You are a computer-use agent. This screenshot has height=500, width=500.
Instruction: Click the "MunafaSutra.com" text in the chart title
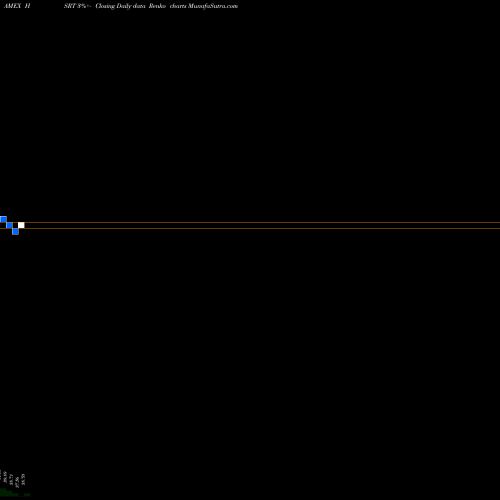pos(213,6)
